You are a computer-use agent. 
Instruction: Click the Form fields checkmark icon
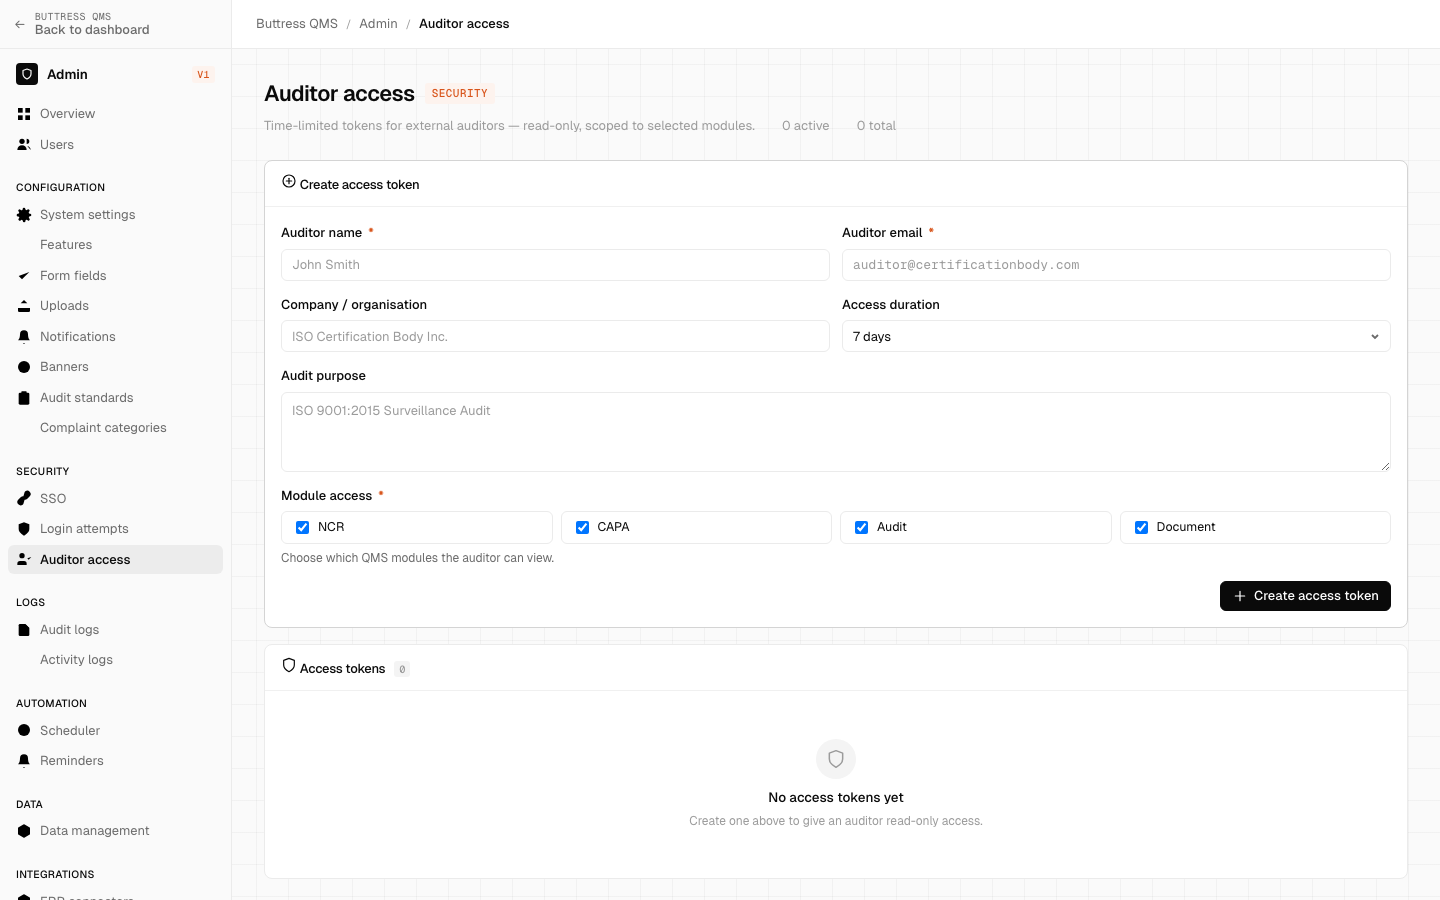pyautogui.click(x=24, y=276)
